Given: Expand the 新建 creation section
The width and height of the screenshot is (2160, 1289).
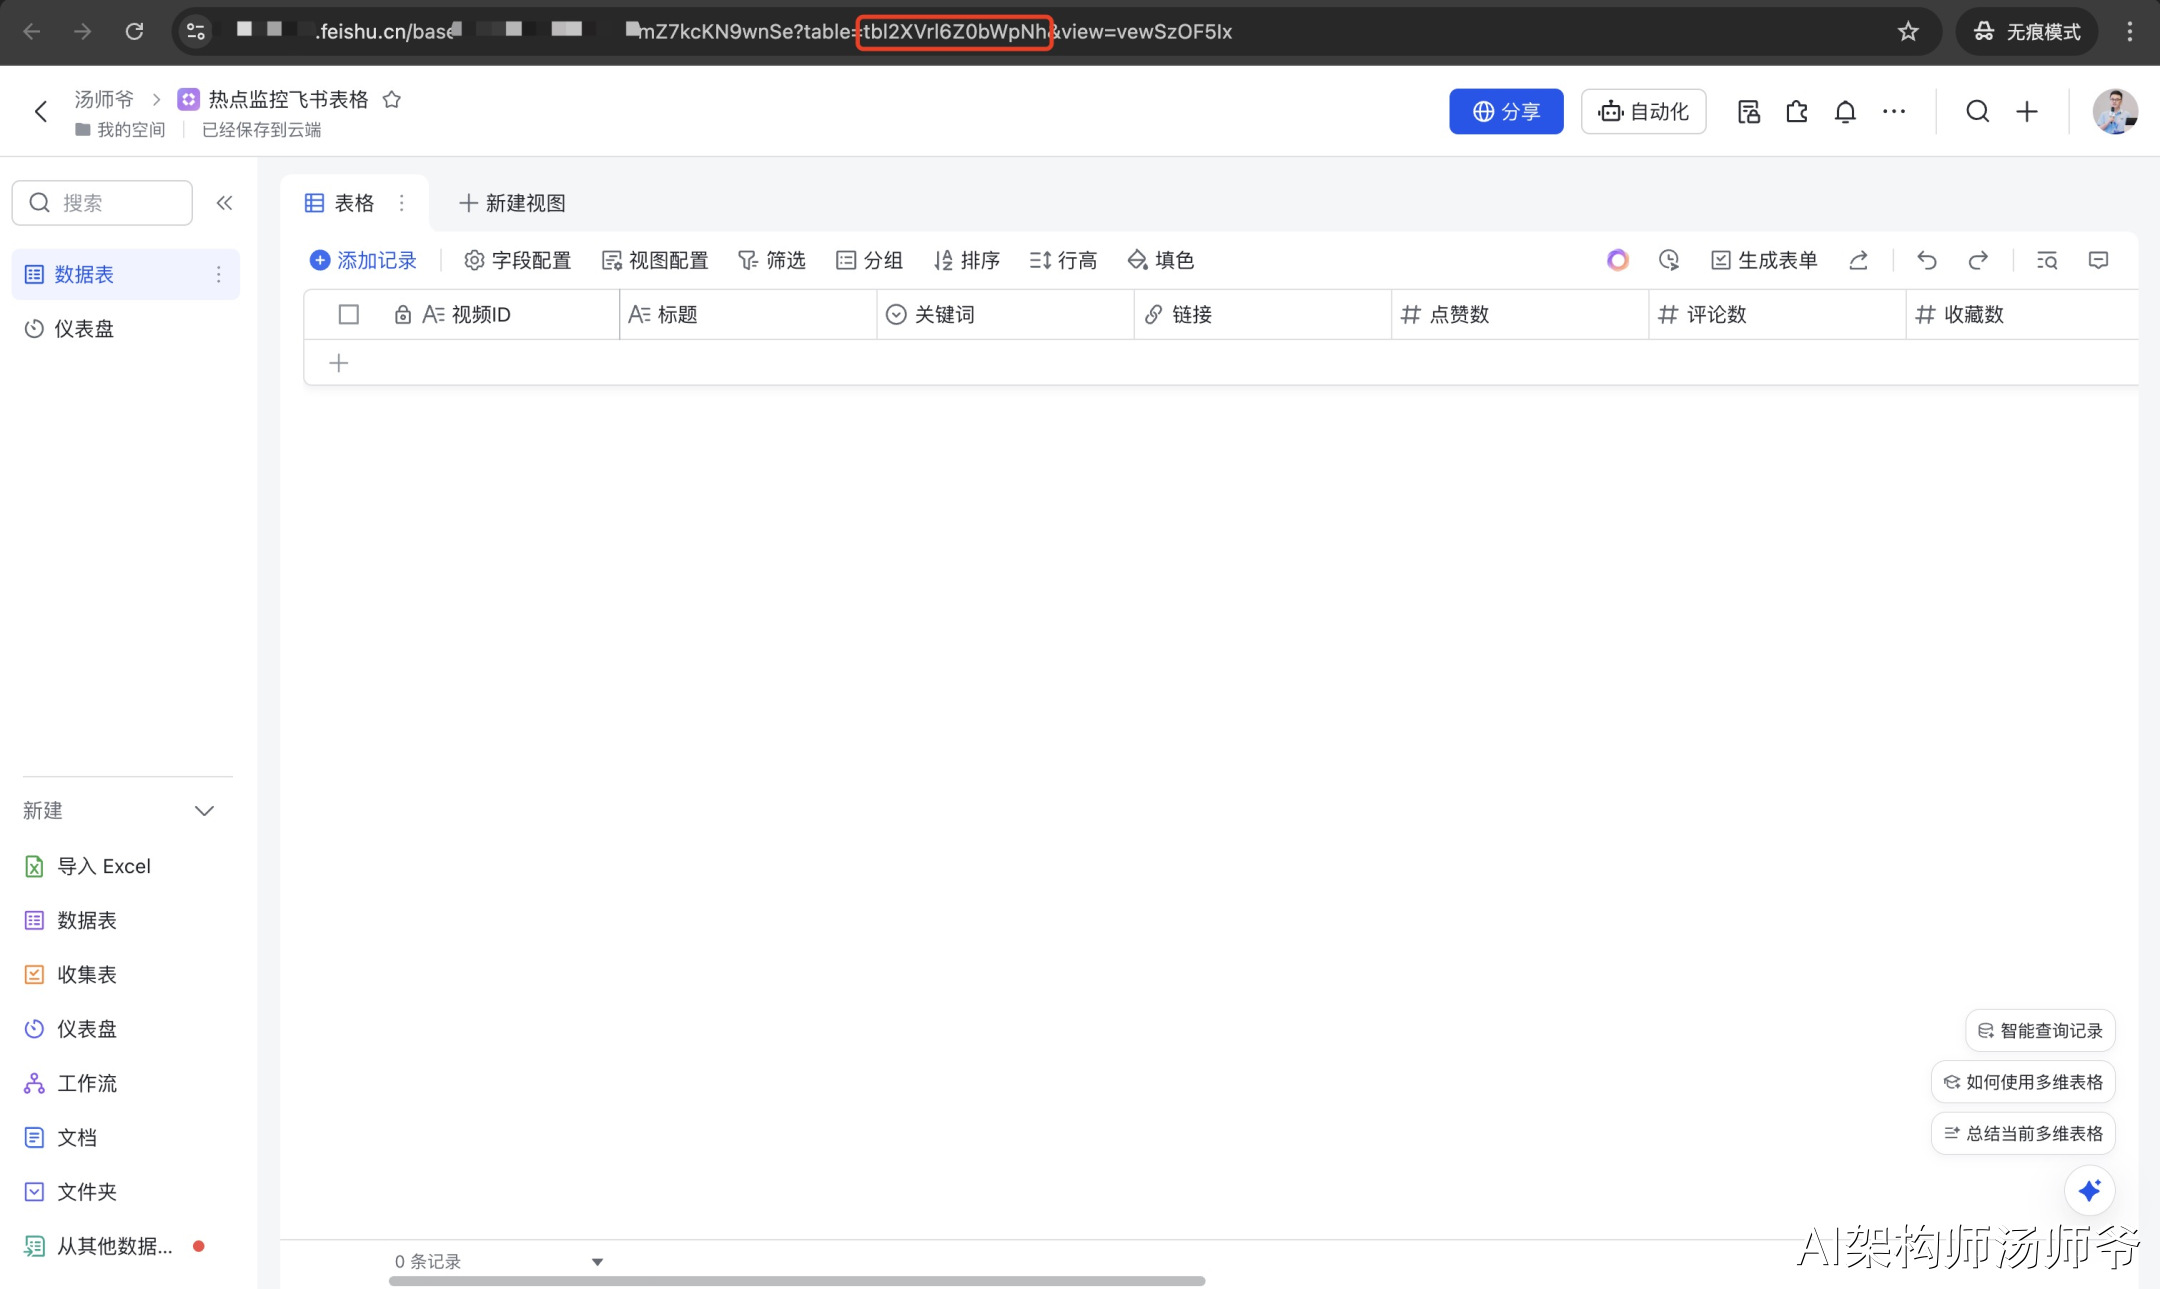Looking at the screenshot, I should pos(204,810).
